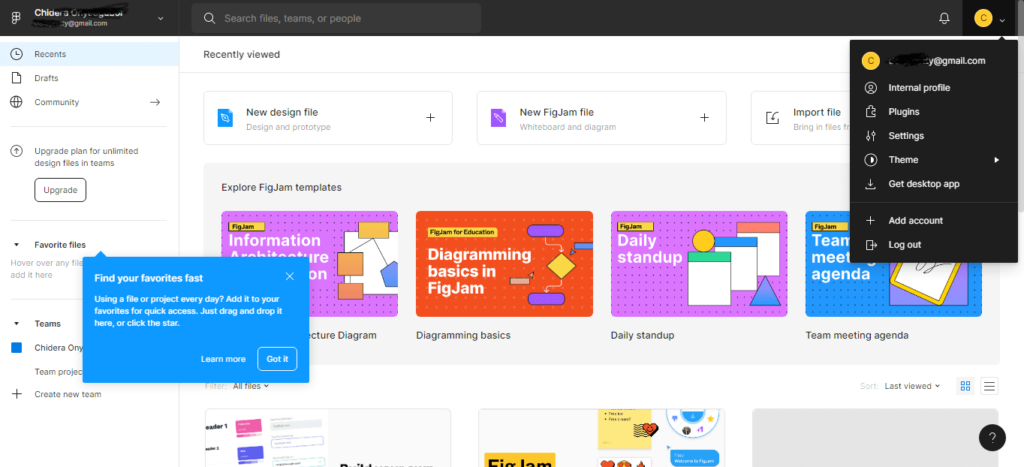This screenshot has width=1024, height=467.
Task: Switch to list view icon
Action: coord(989,386)
